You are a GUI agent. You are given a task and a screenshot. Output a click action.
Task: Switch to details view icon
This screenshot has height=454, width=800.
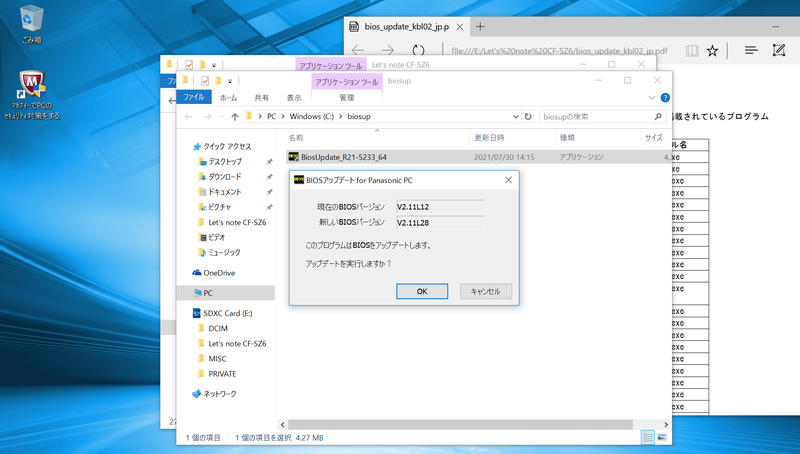click(648, 437)
